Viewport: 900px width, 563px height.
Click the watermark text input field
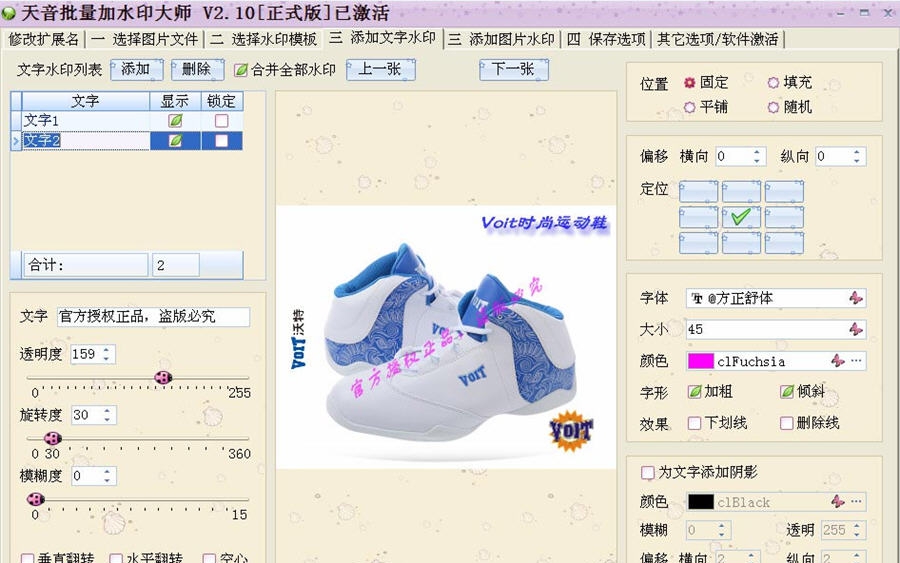(x=153, y=317)
